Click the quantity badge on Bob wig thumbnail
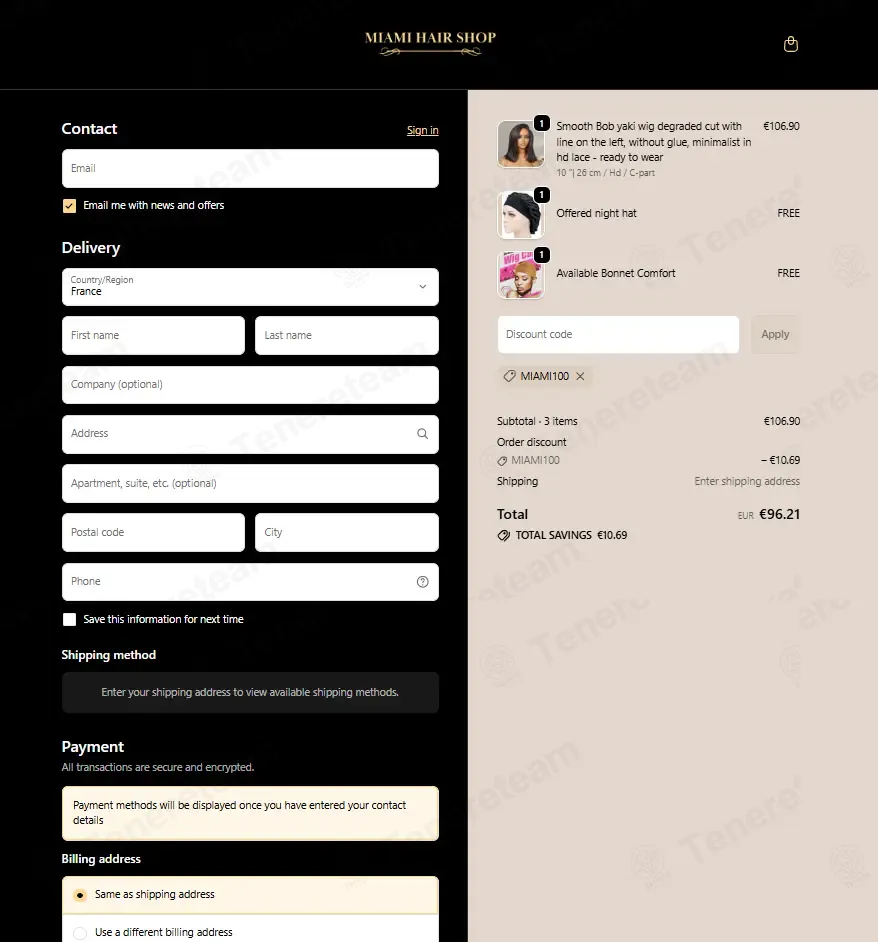This screenshot has height=942, width=878. (541, 123)
